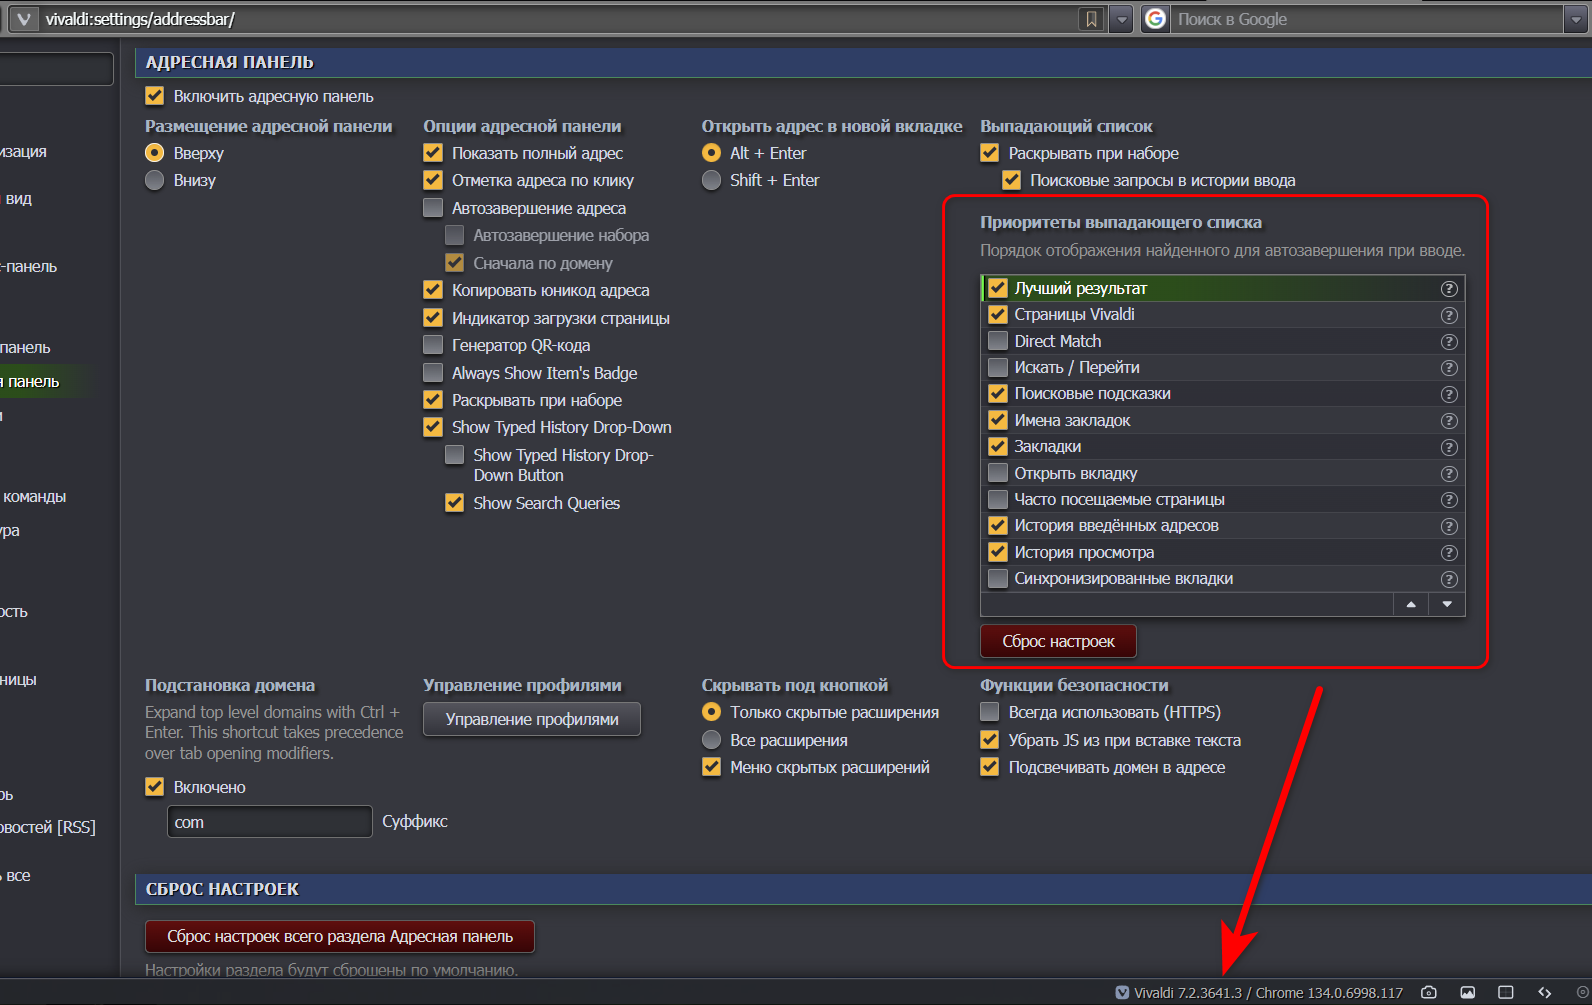The height and width of the screenshot is (1005, 1592).
Task: Select Лучший результат priority row
Action: tap(1222, 288)
